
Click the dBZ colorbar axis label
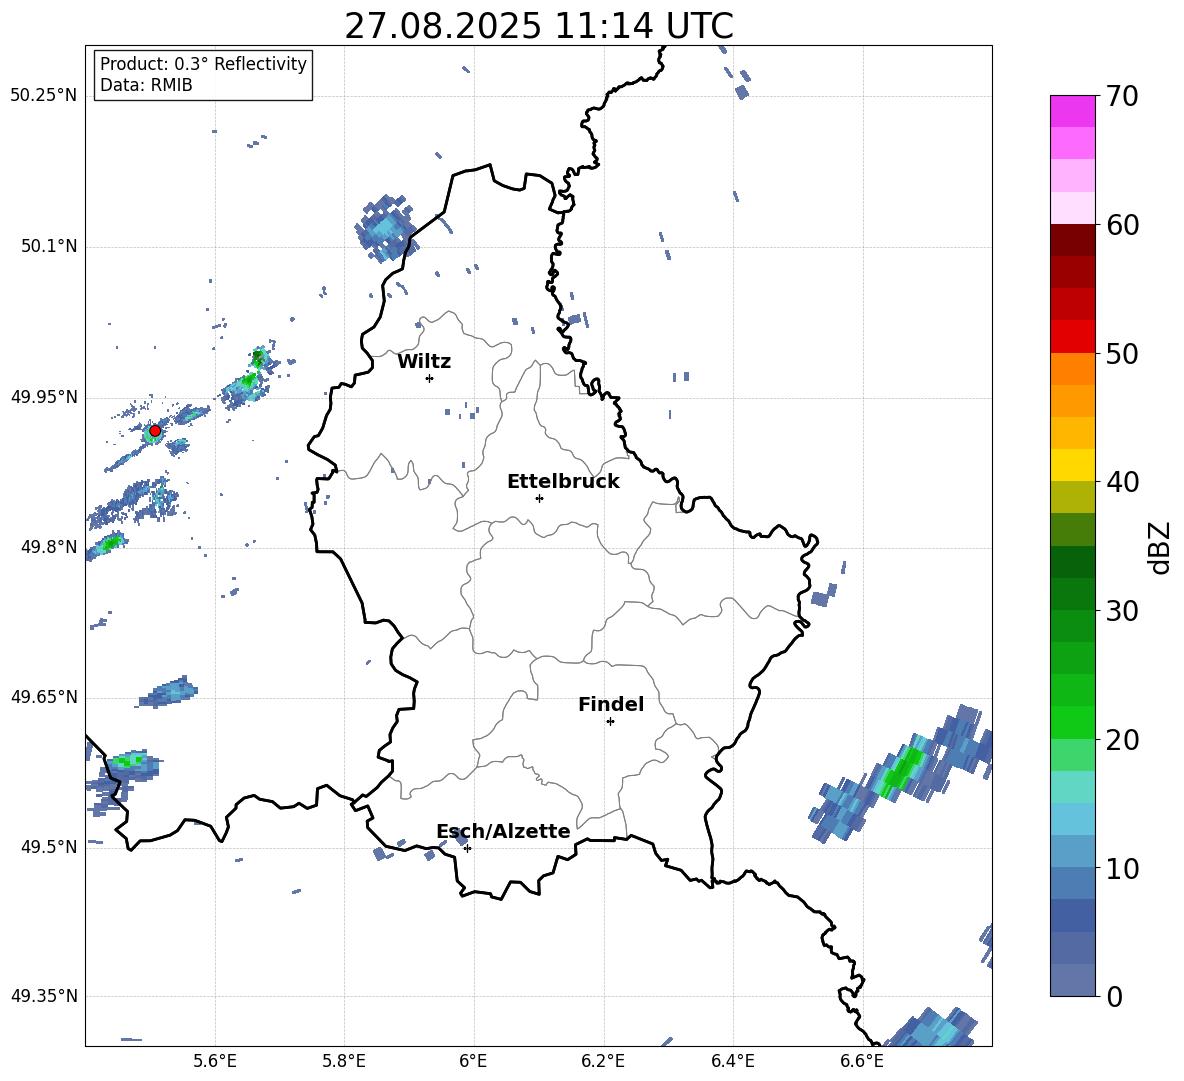click(x=1159, y=547)
